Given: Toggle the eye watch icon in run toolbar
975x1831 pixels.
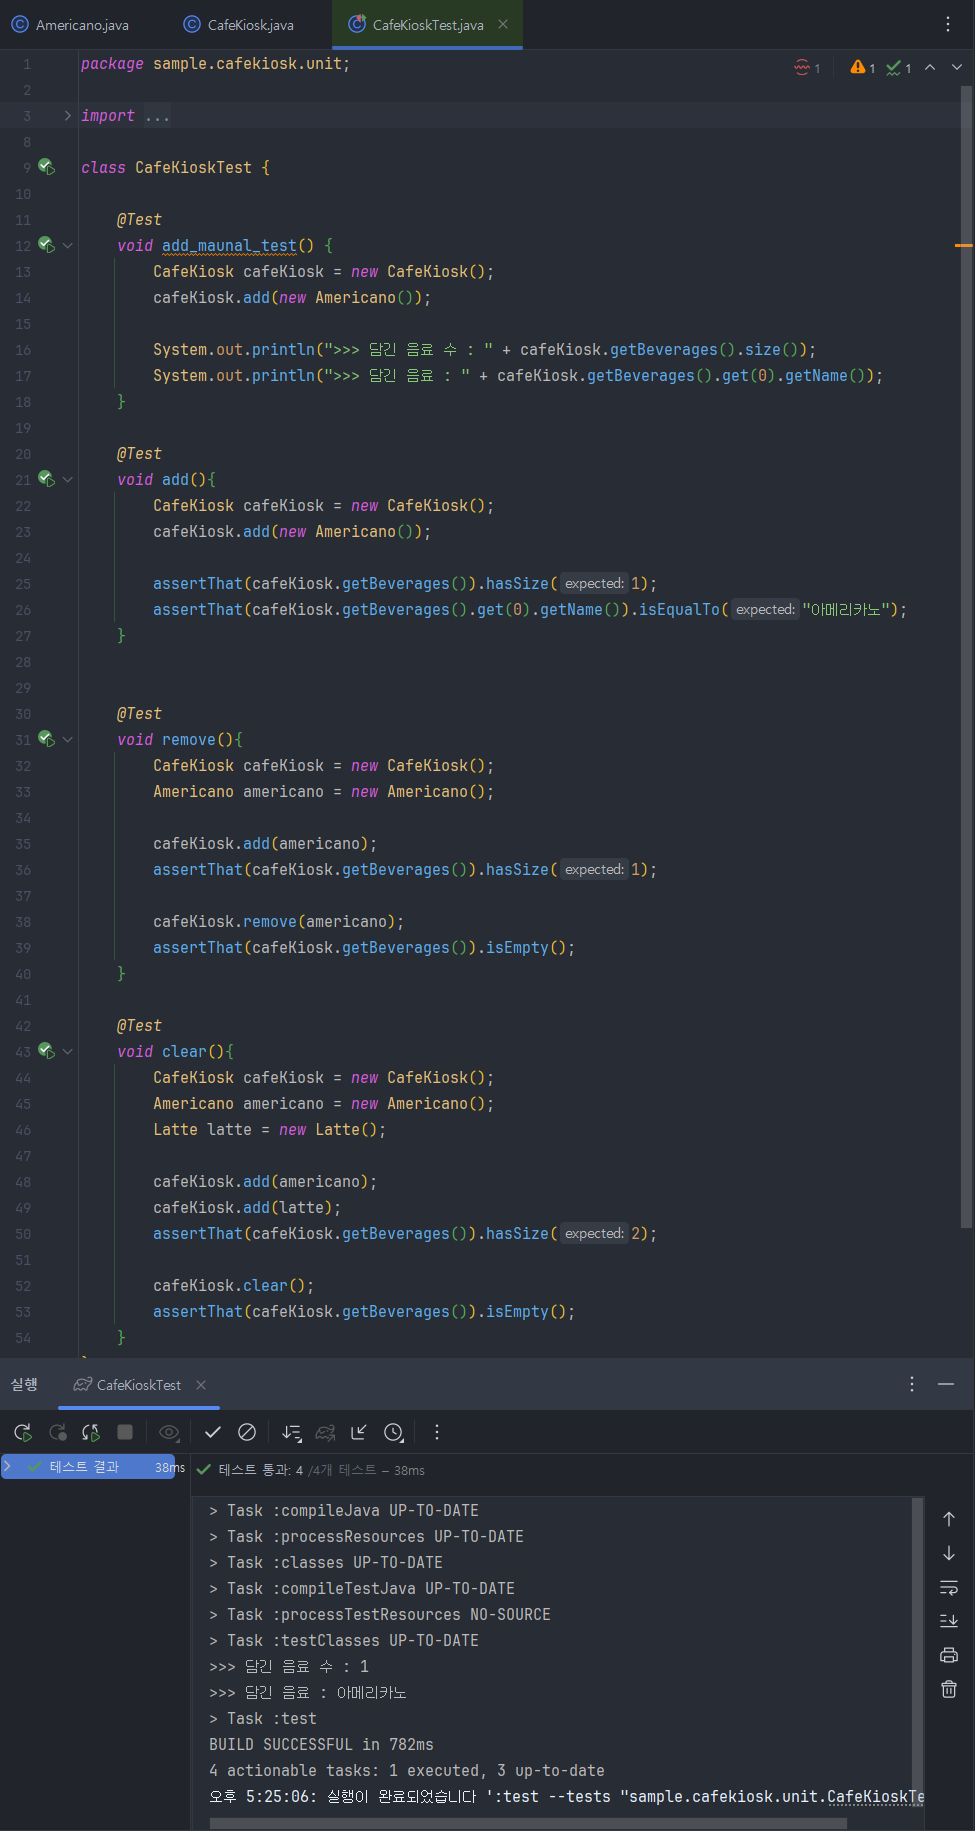Looking at the screenshot, I should 169,1432.
